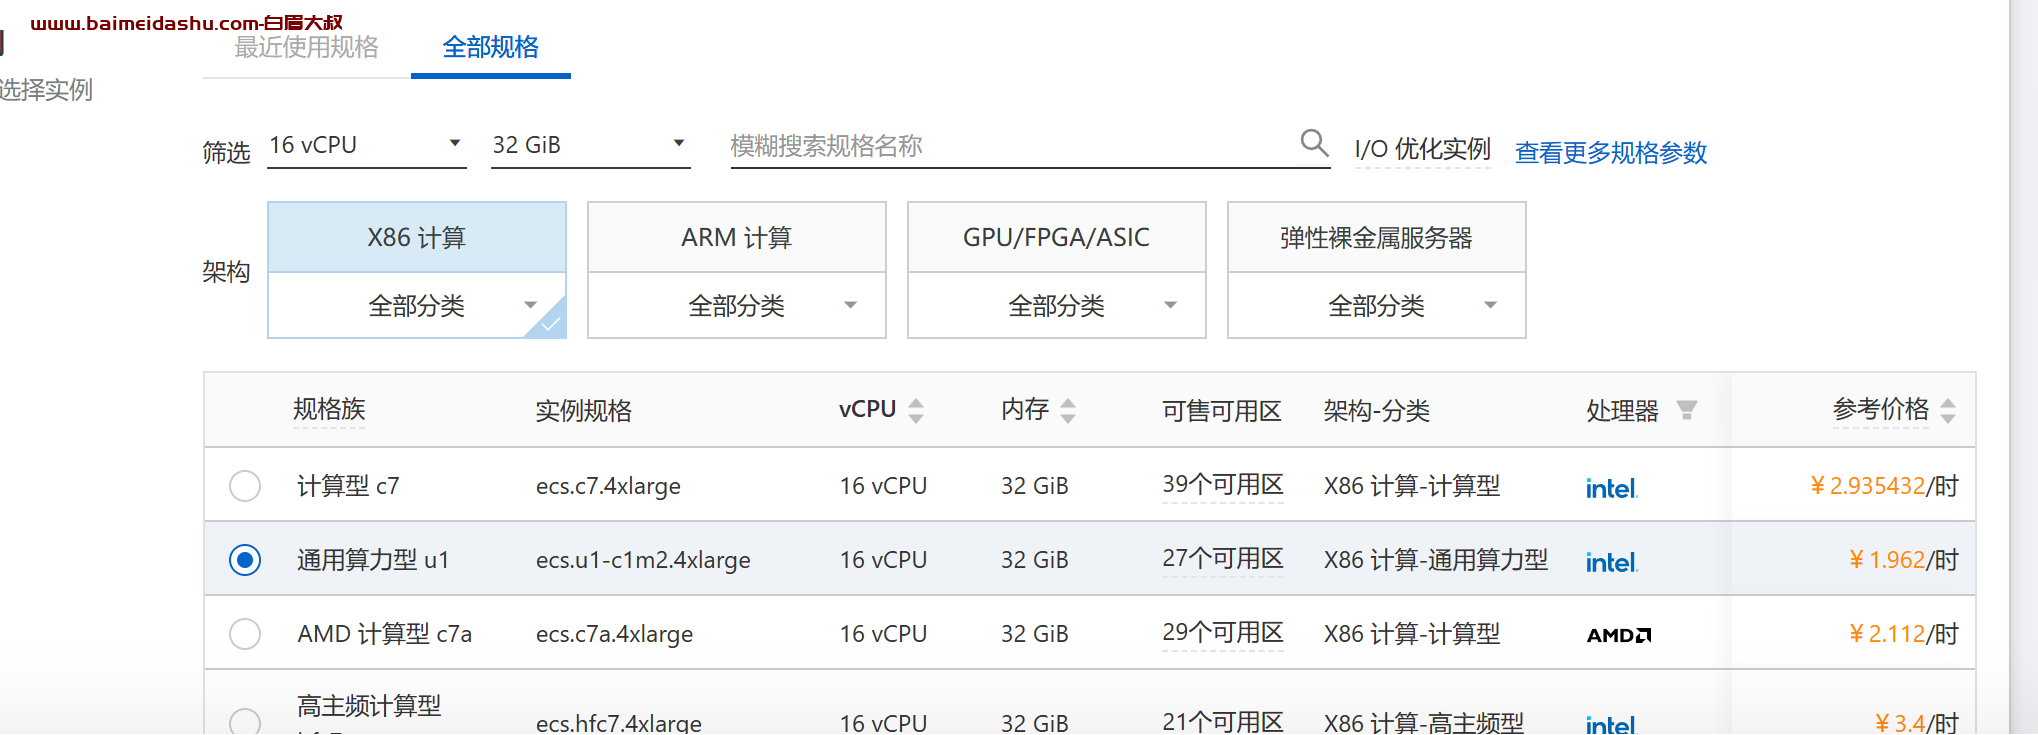2038x735 pixels.
Task: Open the 16 vCPU filter dropdown
Action: point(367,146)
